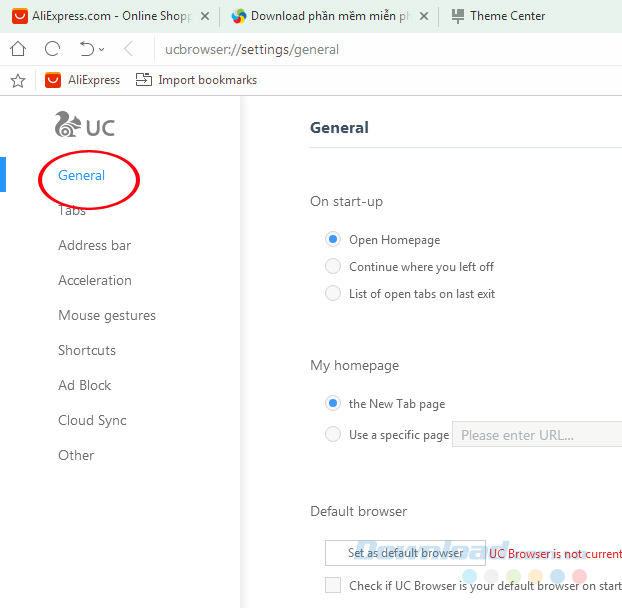Click the Import bookmarks icon
622x608 pixels.
coord(143,80)
